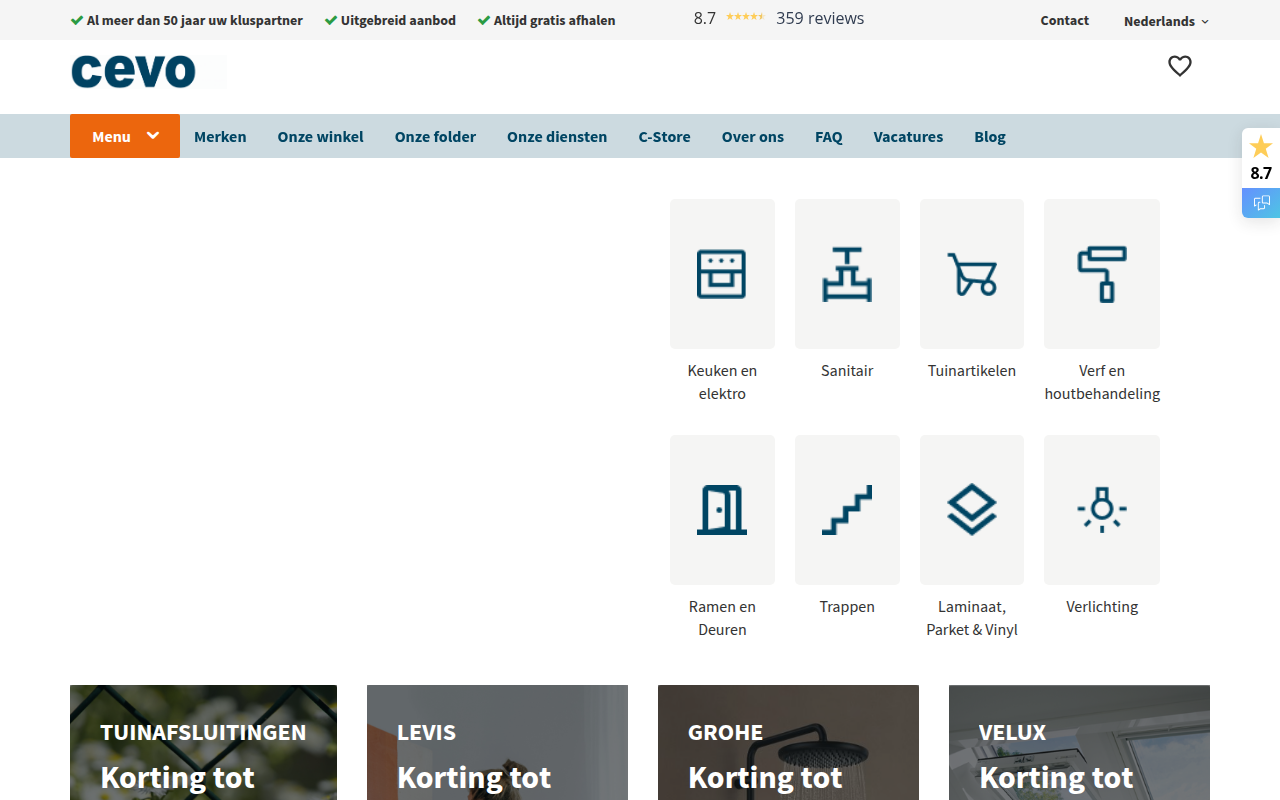Viewport: 1280px width, 800px height.
Task: Open the Keuken en elektro oven icon
Action: [x=722, y=274]
